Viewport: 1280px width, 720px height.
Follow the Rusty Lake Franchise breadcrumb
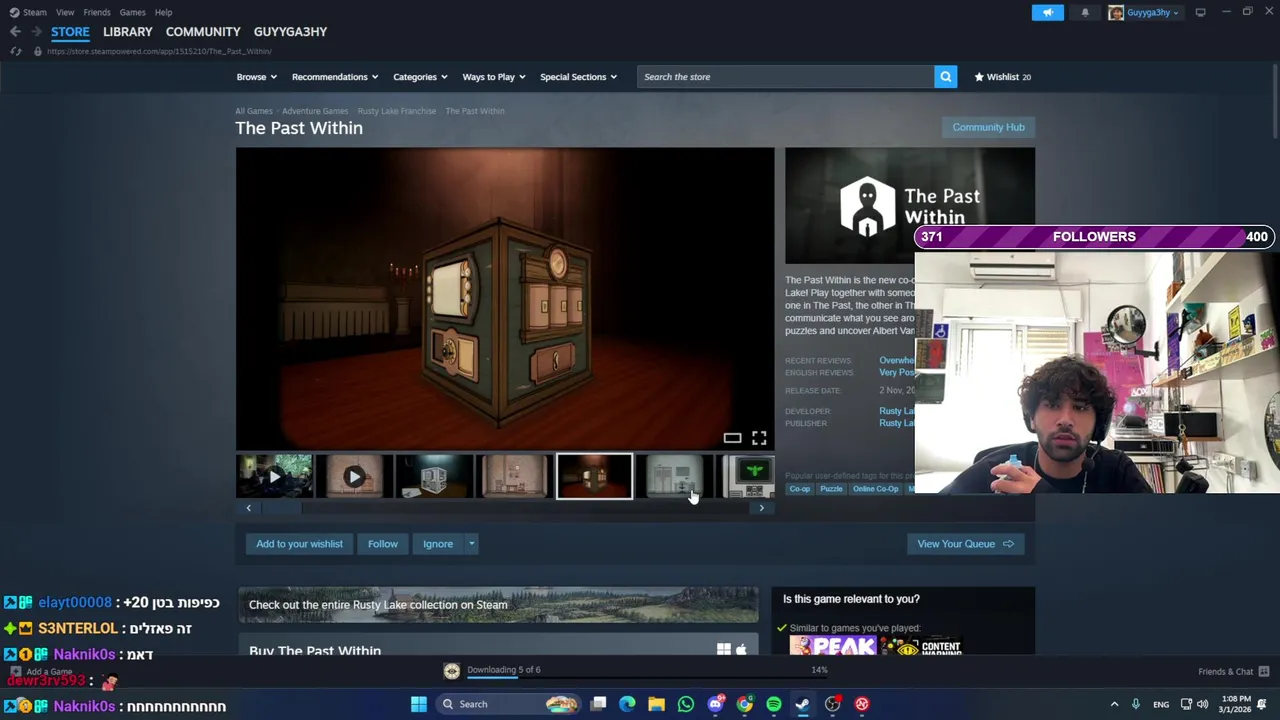click(397, 111)
